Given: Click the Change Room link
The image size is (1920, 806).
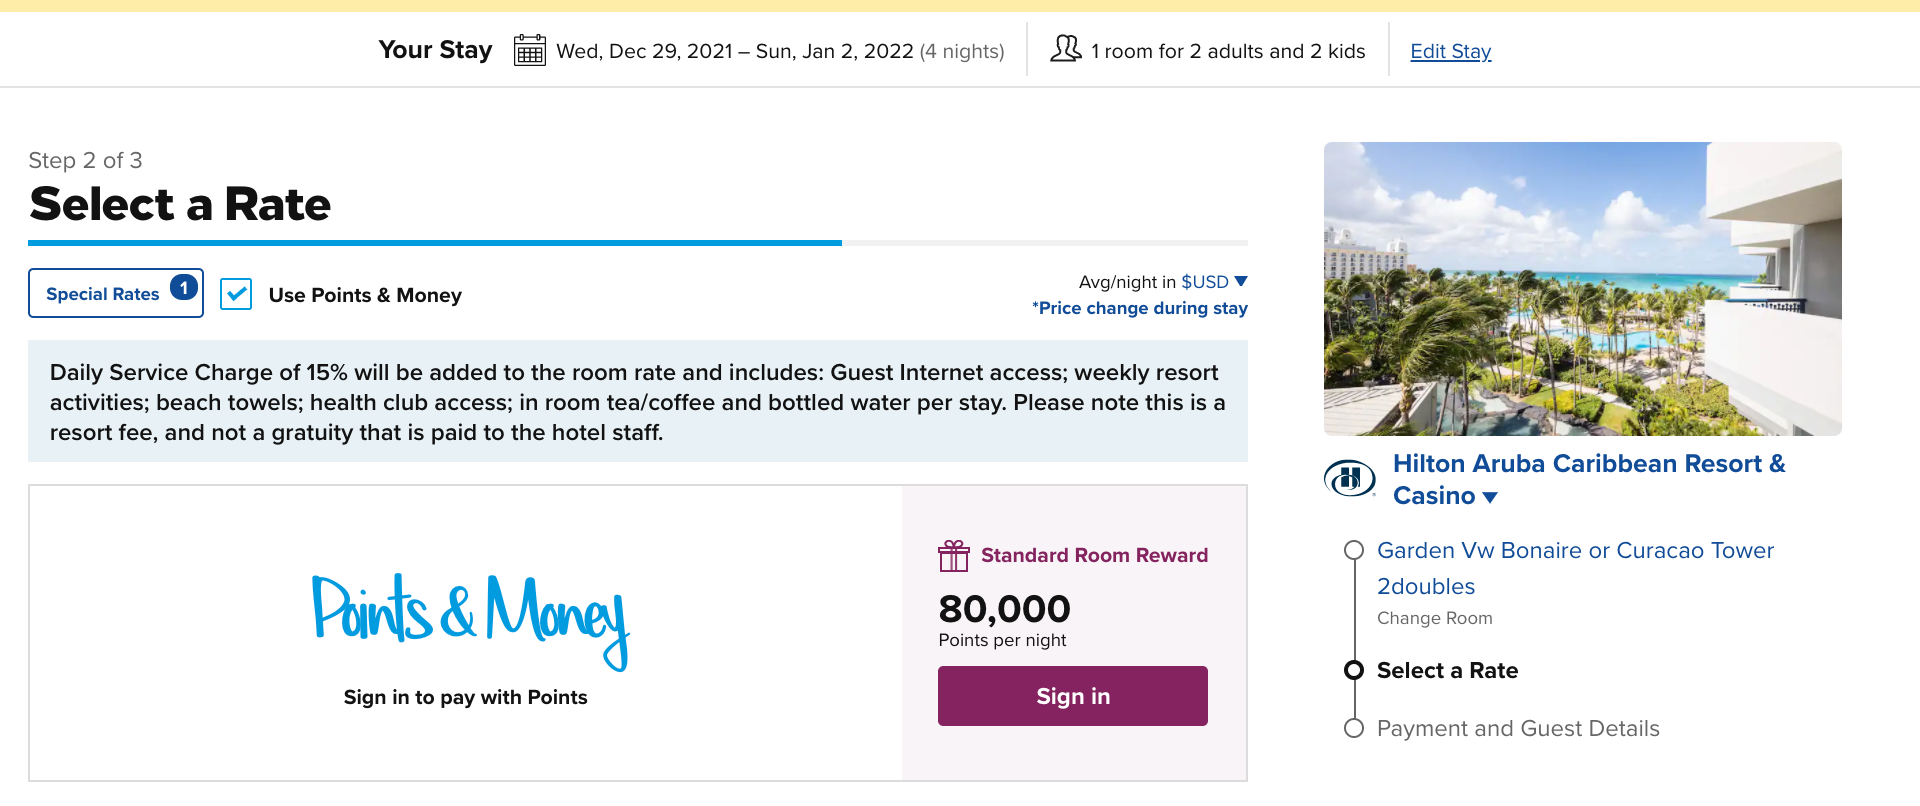Looking at the screenshot, I should [x=1434, y=618].
